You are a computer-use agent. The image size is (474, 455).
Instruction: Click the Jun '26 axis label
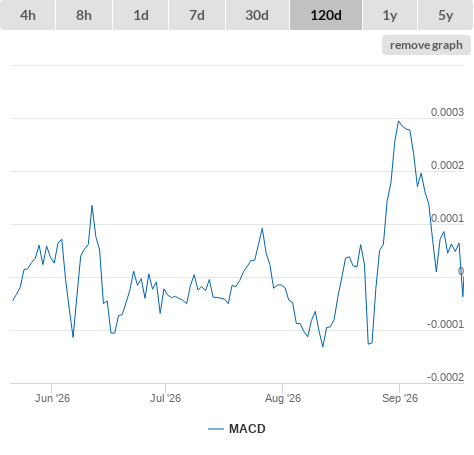(52, 398)
